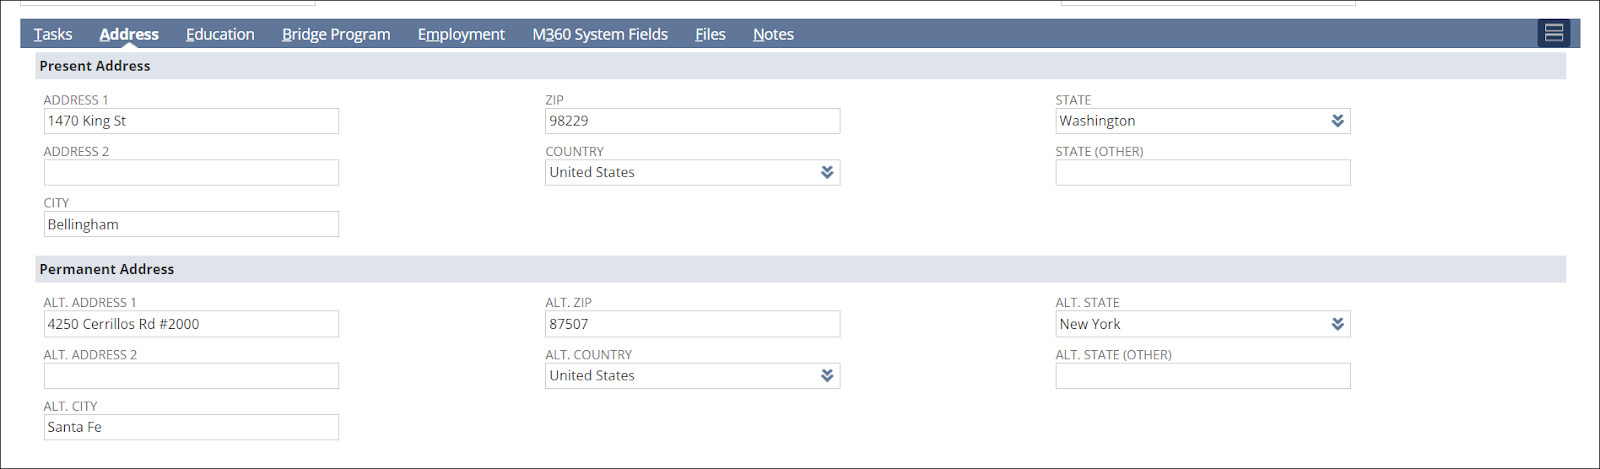Screen dimensions: 1600x469
Task: Click the empty Address 2 field
Action: click(191, 173)
